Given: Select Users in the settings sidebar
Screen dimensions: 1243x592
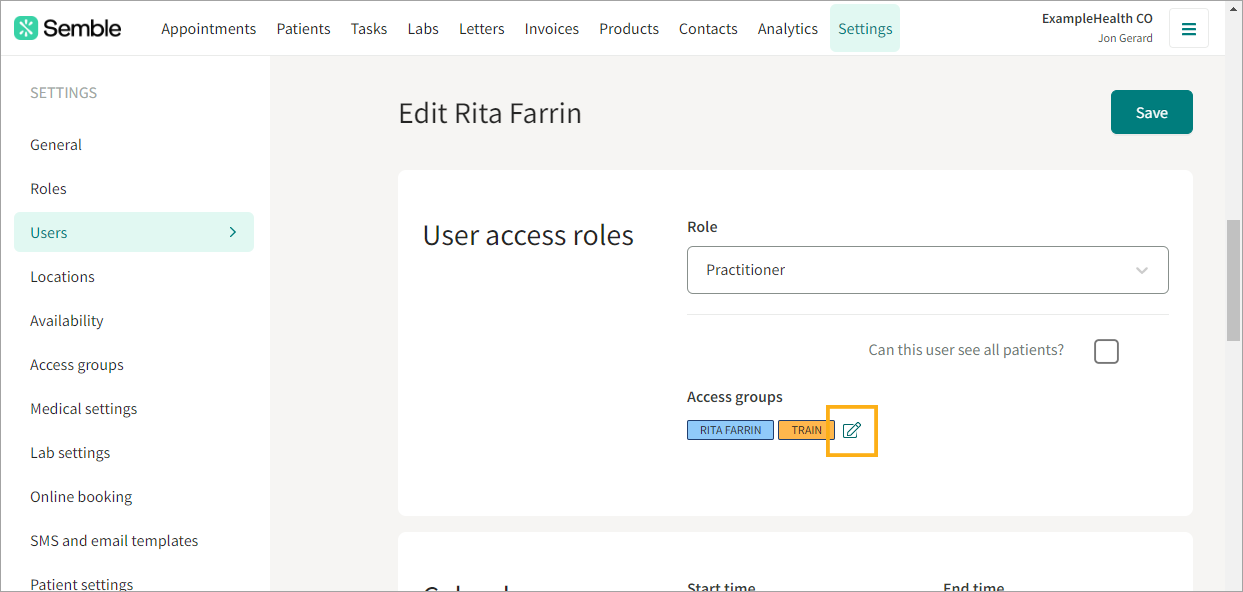Looking at the screenshot, I should (134, 232).
